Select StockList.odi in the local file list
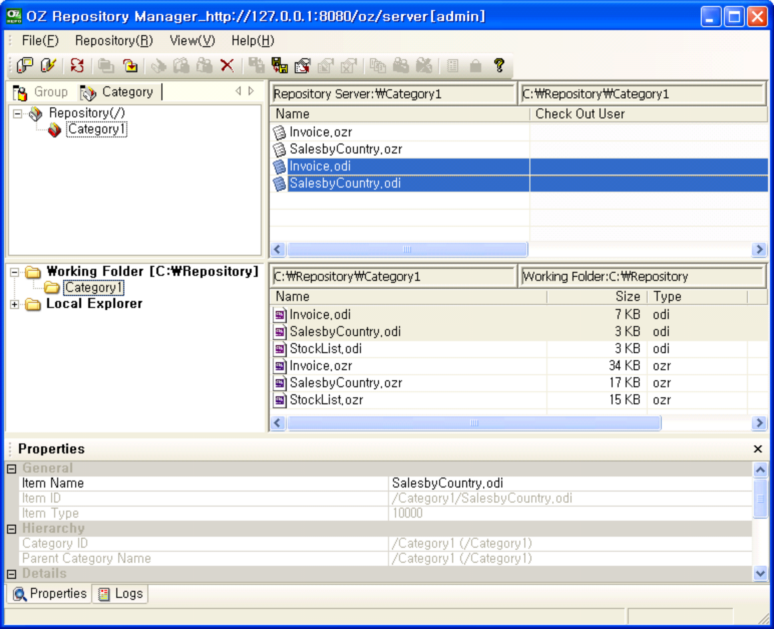This screenshot has width=774, height=629. coord(325,349)
